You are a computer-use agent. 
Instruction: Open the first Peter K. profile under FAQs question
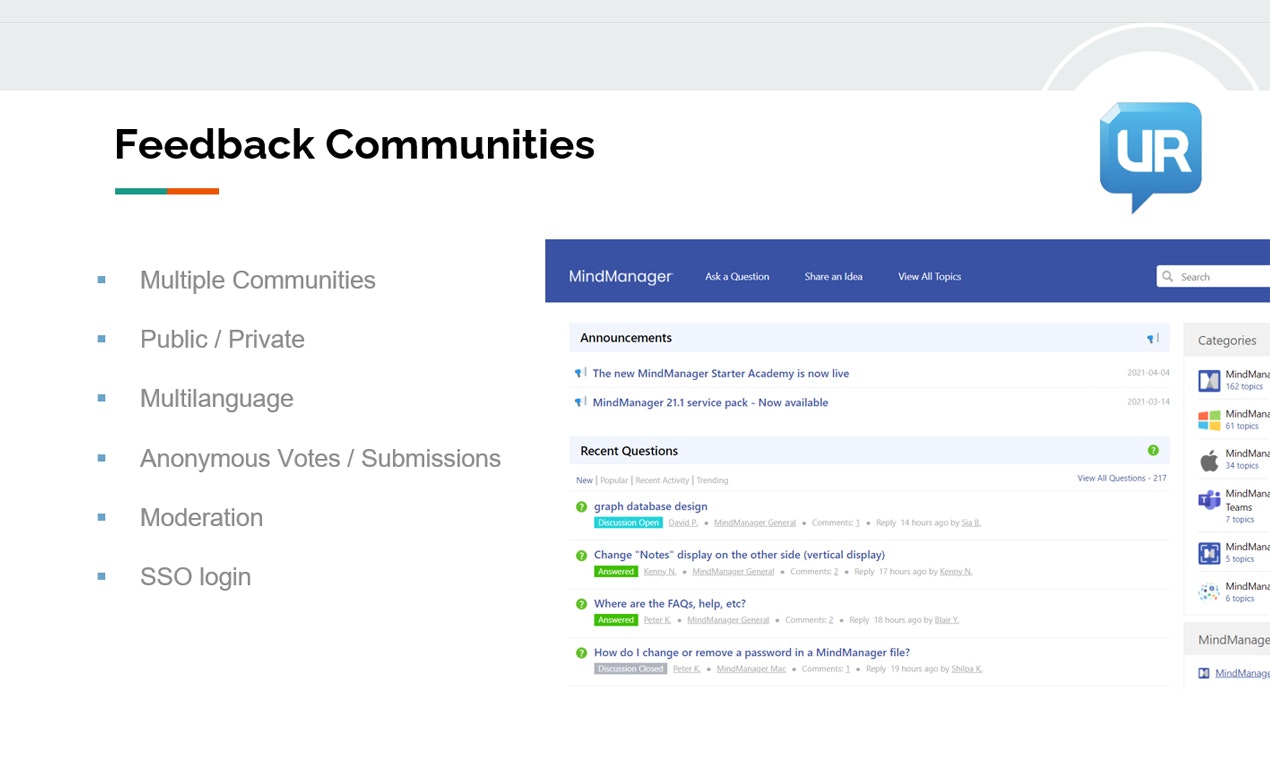pos(657,620)
